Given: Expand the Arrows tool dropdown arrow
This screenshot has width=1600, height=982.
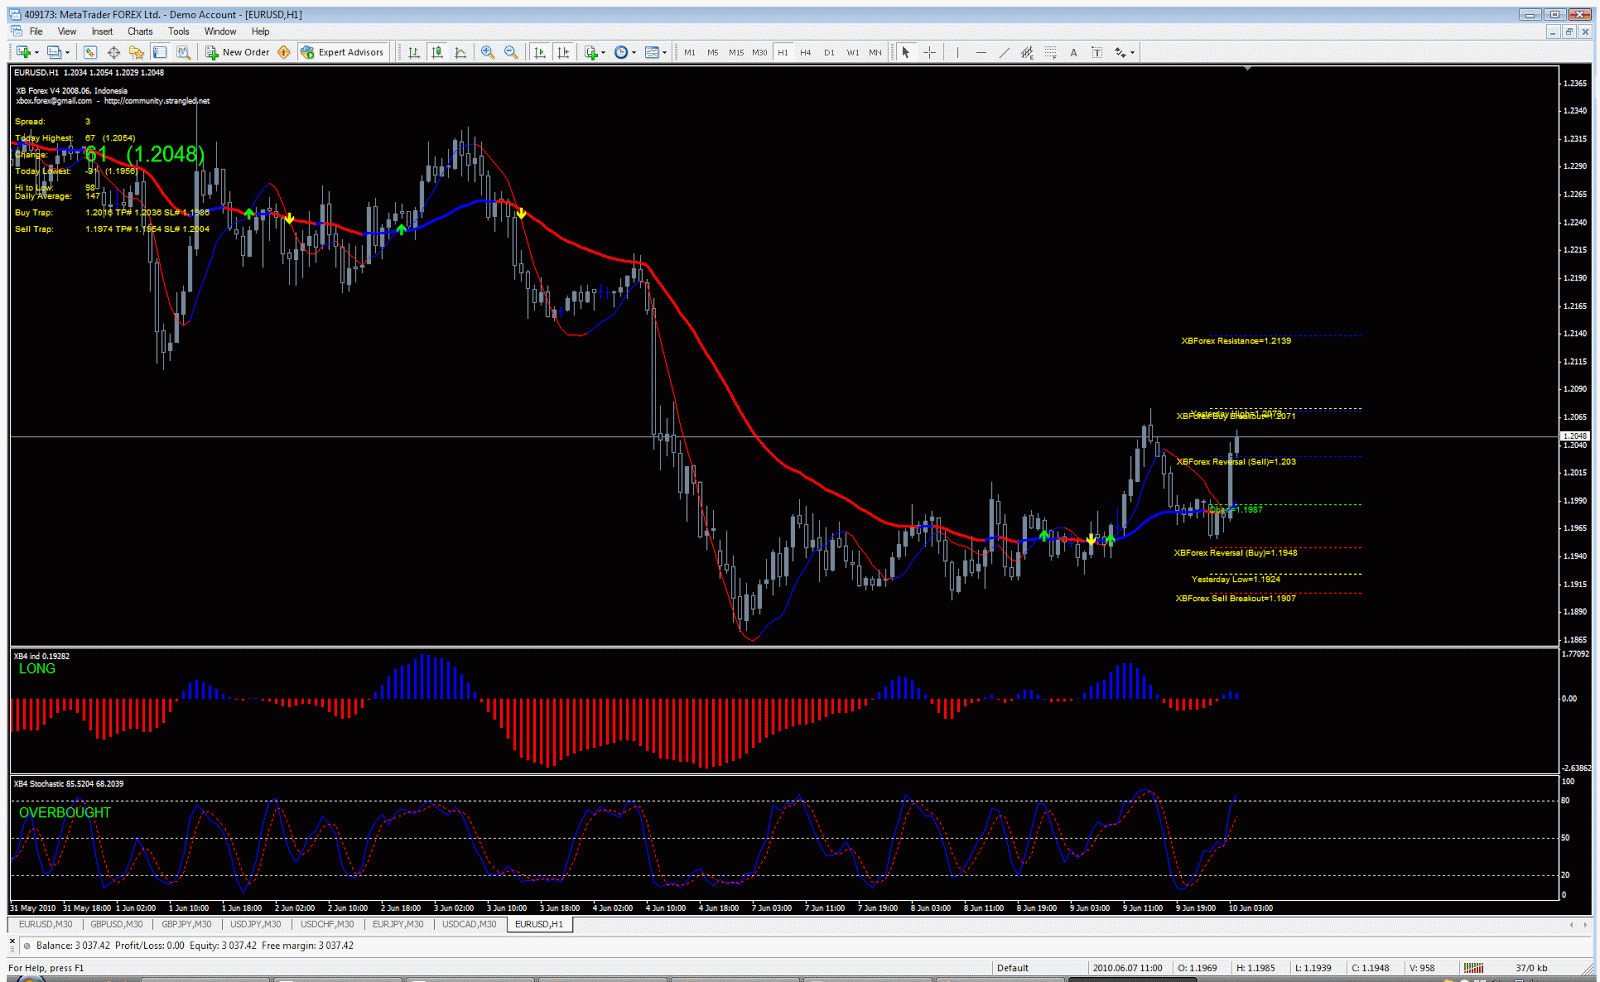Looking at the screenshot, I should (x=1132, y=53).
